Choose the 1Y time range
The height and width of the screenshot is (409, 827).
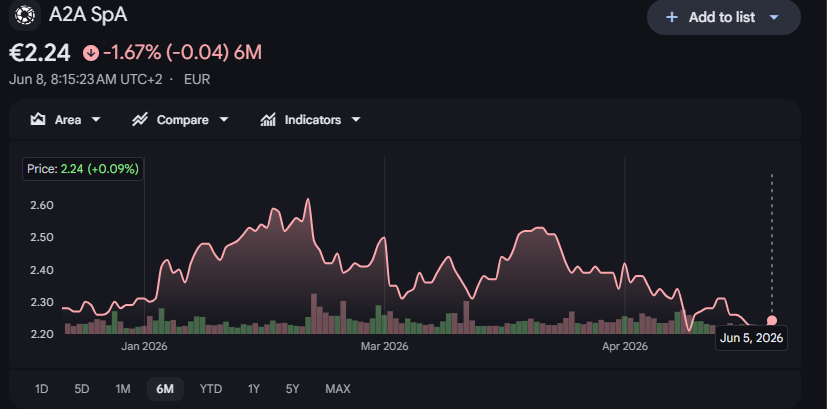coord(254,389)
